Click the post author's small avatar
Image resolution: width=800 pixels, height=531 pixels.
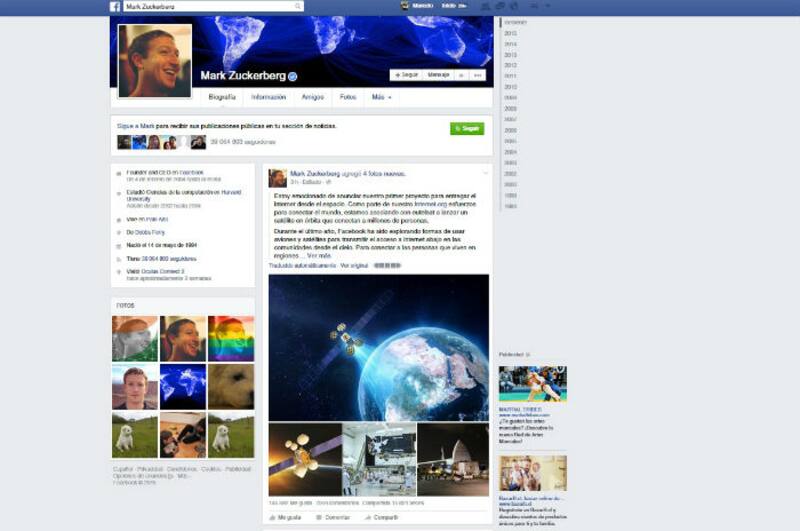(277, 178)
